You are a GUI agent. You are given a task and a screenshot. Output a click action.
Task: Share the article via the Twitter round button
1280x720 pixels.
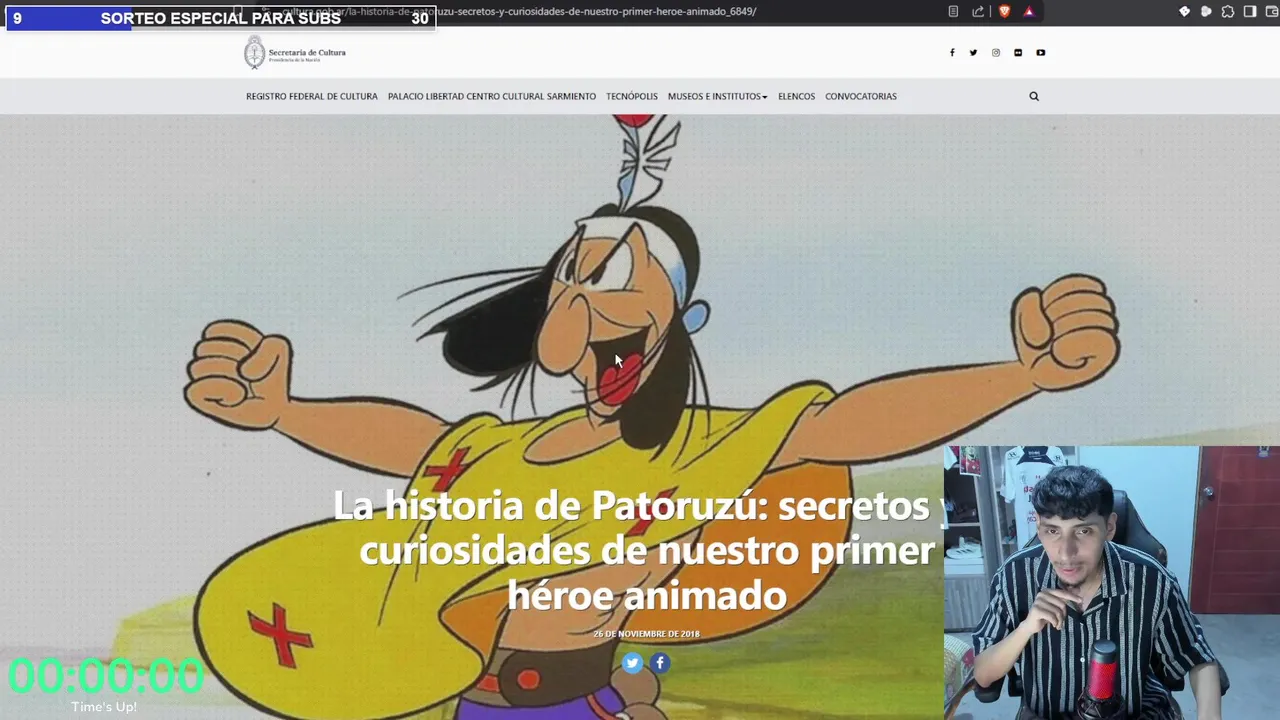tap(632, 662)
